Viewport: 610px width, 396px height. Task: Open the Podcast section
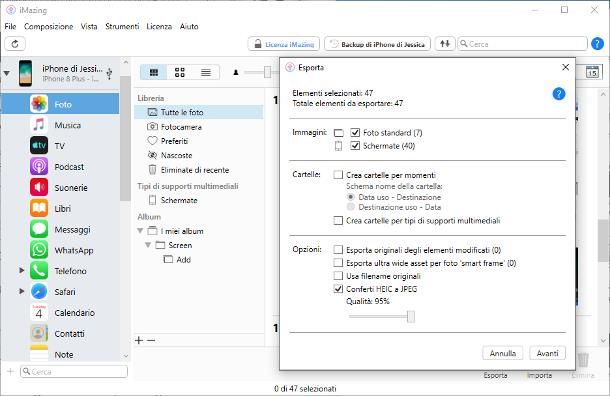(x=60, y=166)
